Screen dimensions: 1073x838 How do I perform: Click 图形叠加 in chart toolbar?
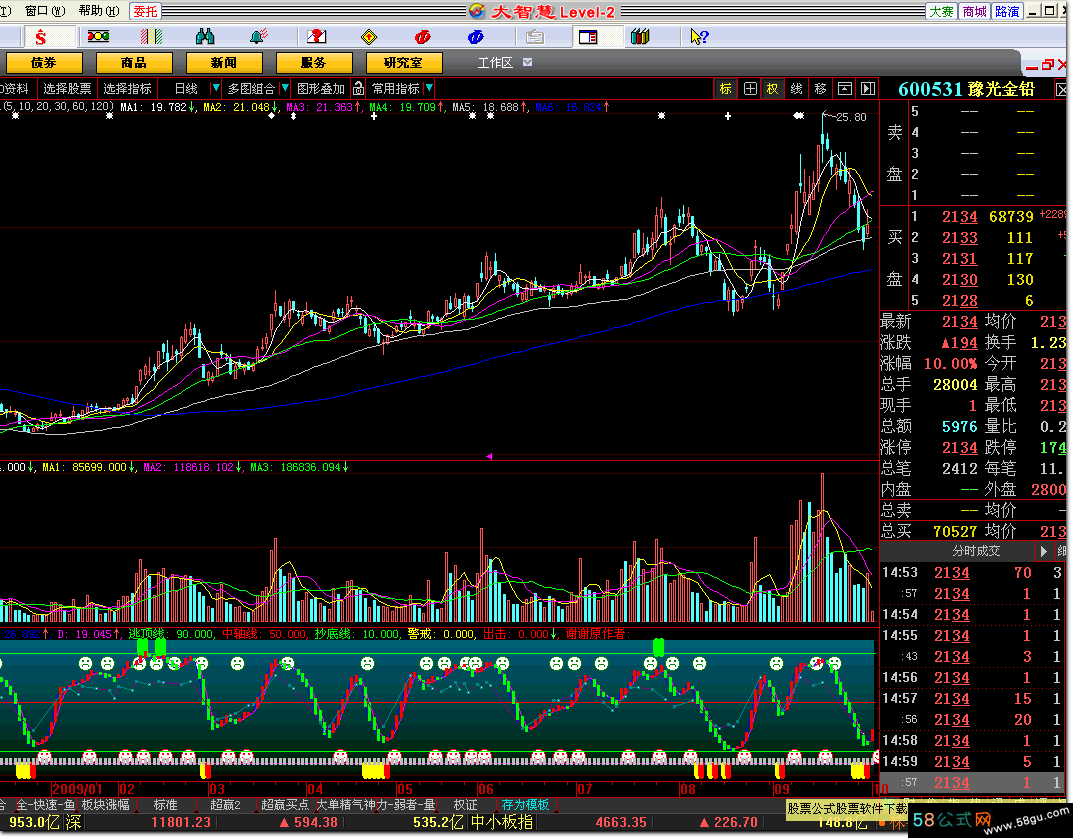tap(321, 89)
